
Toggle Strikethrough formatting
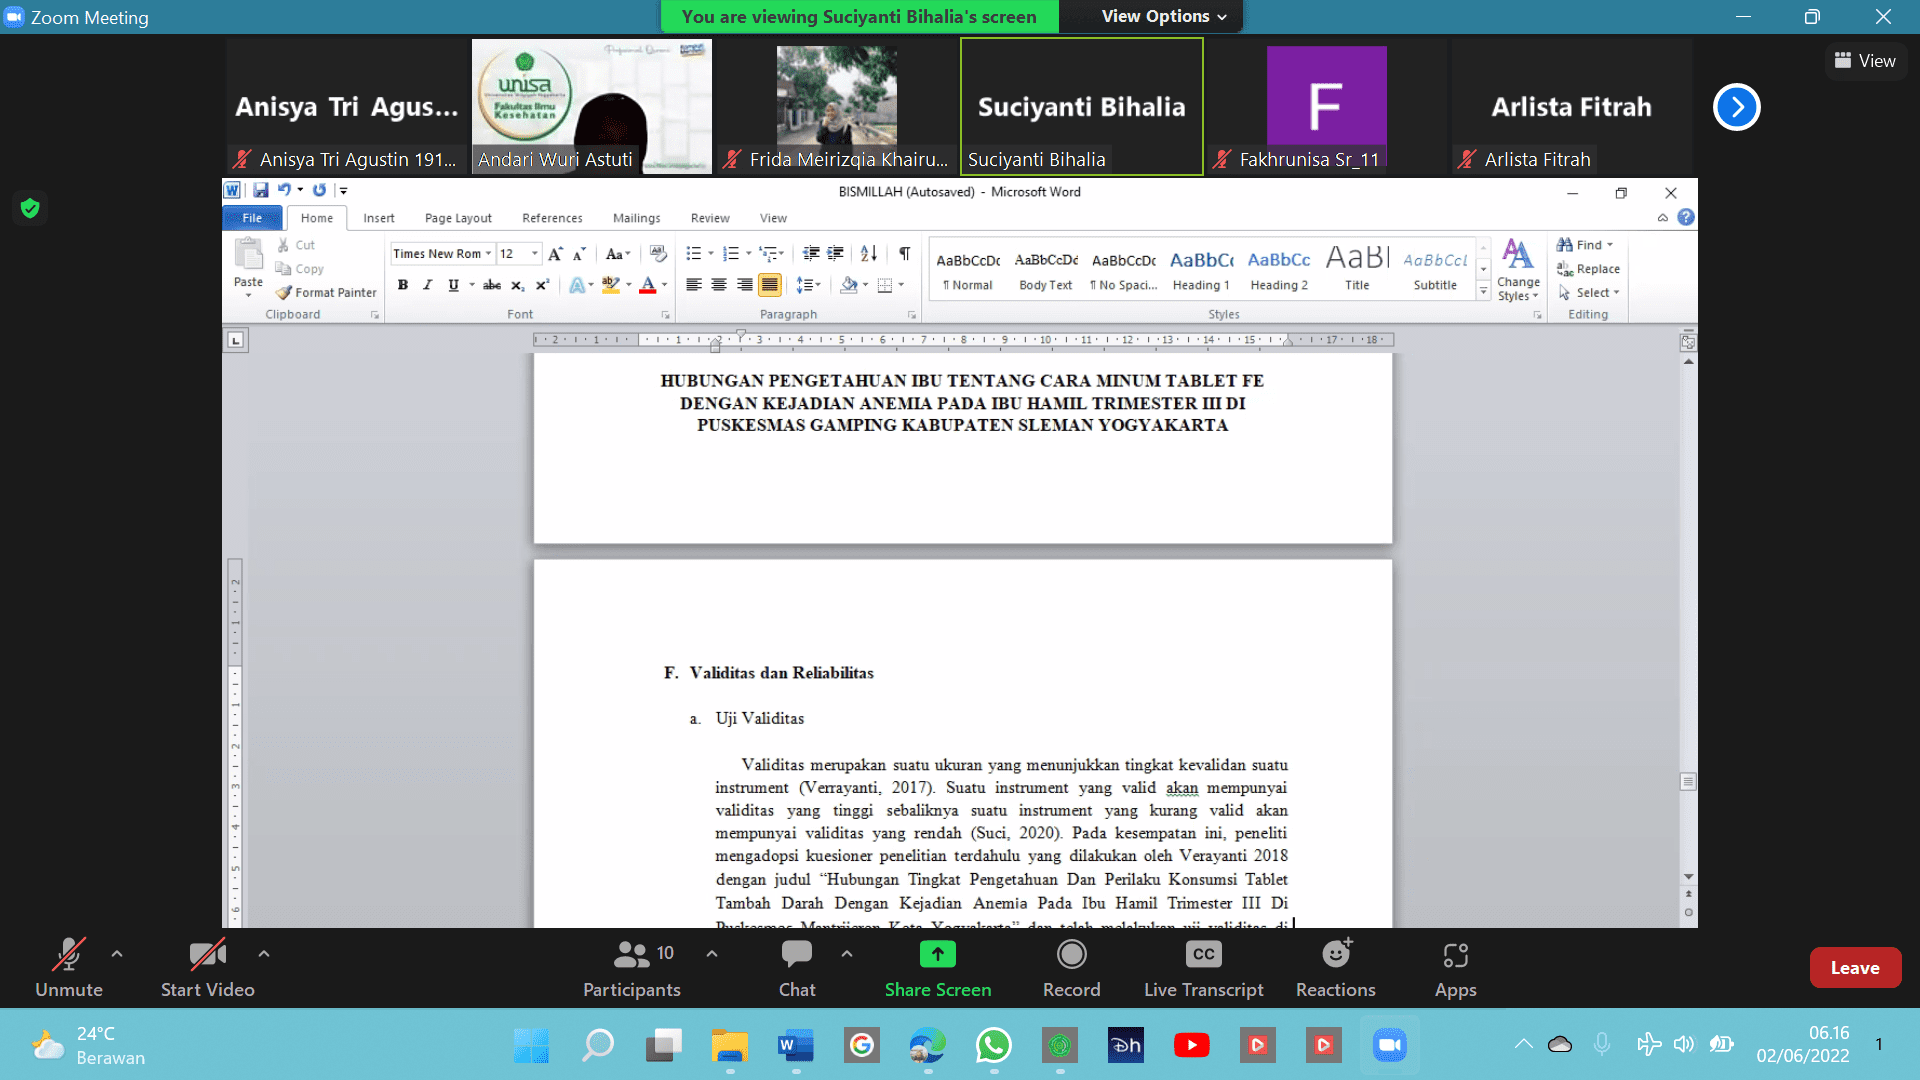492,285
